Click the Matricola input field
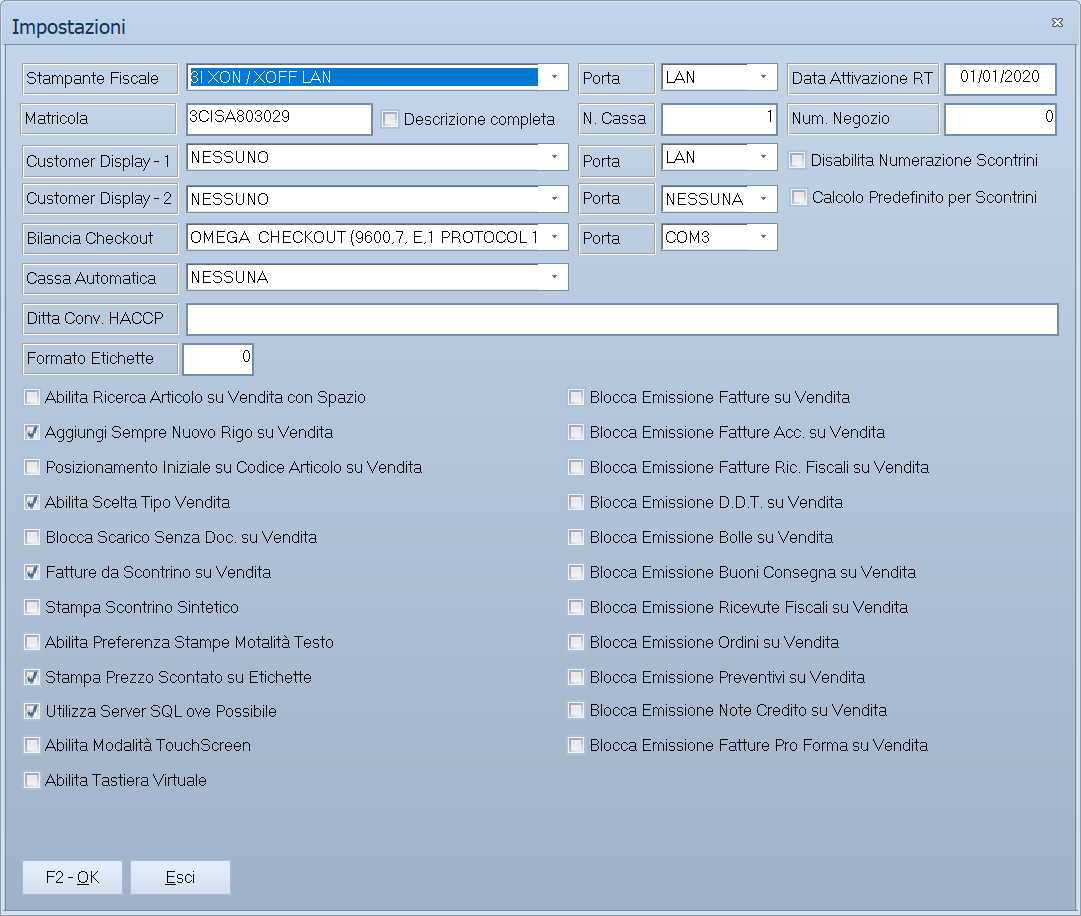This screenshot has height=916, width=1081. 279,119
